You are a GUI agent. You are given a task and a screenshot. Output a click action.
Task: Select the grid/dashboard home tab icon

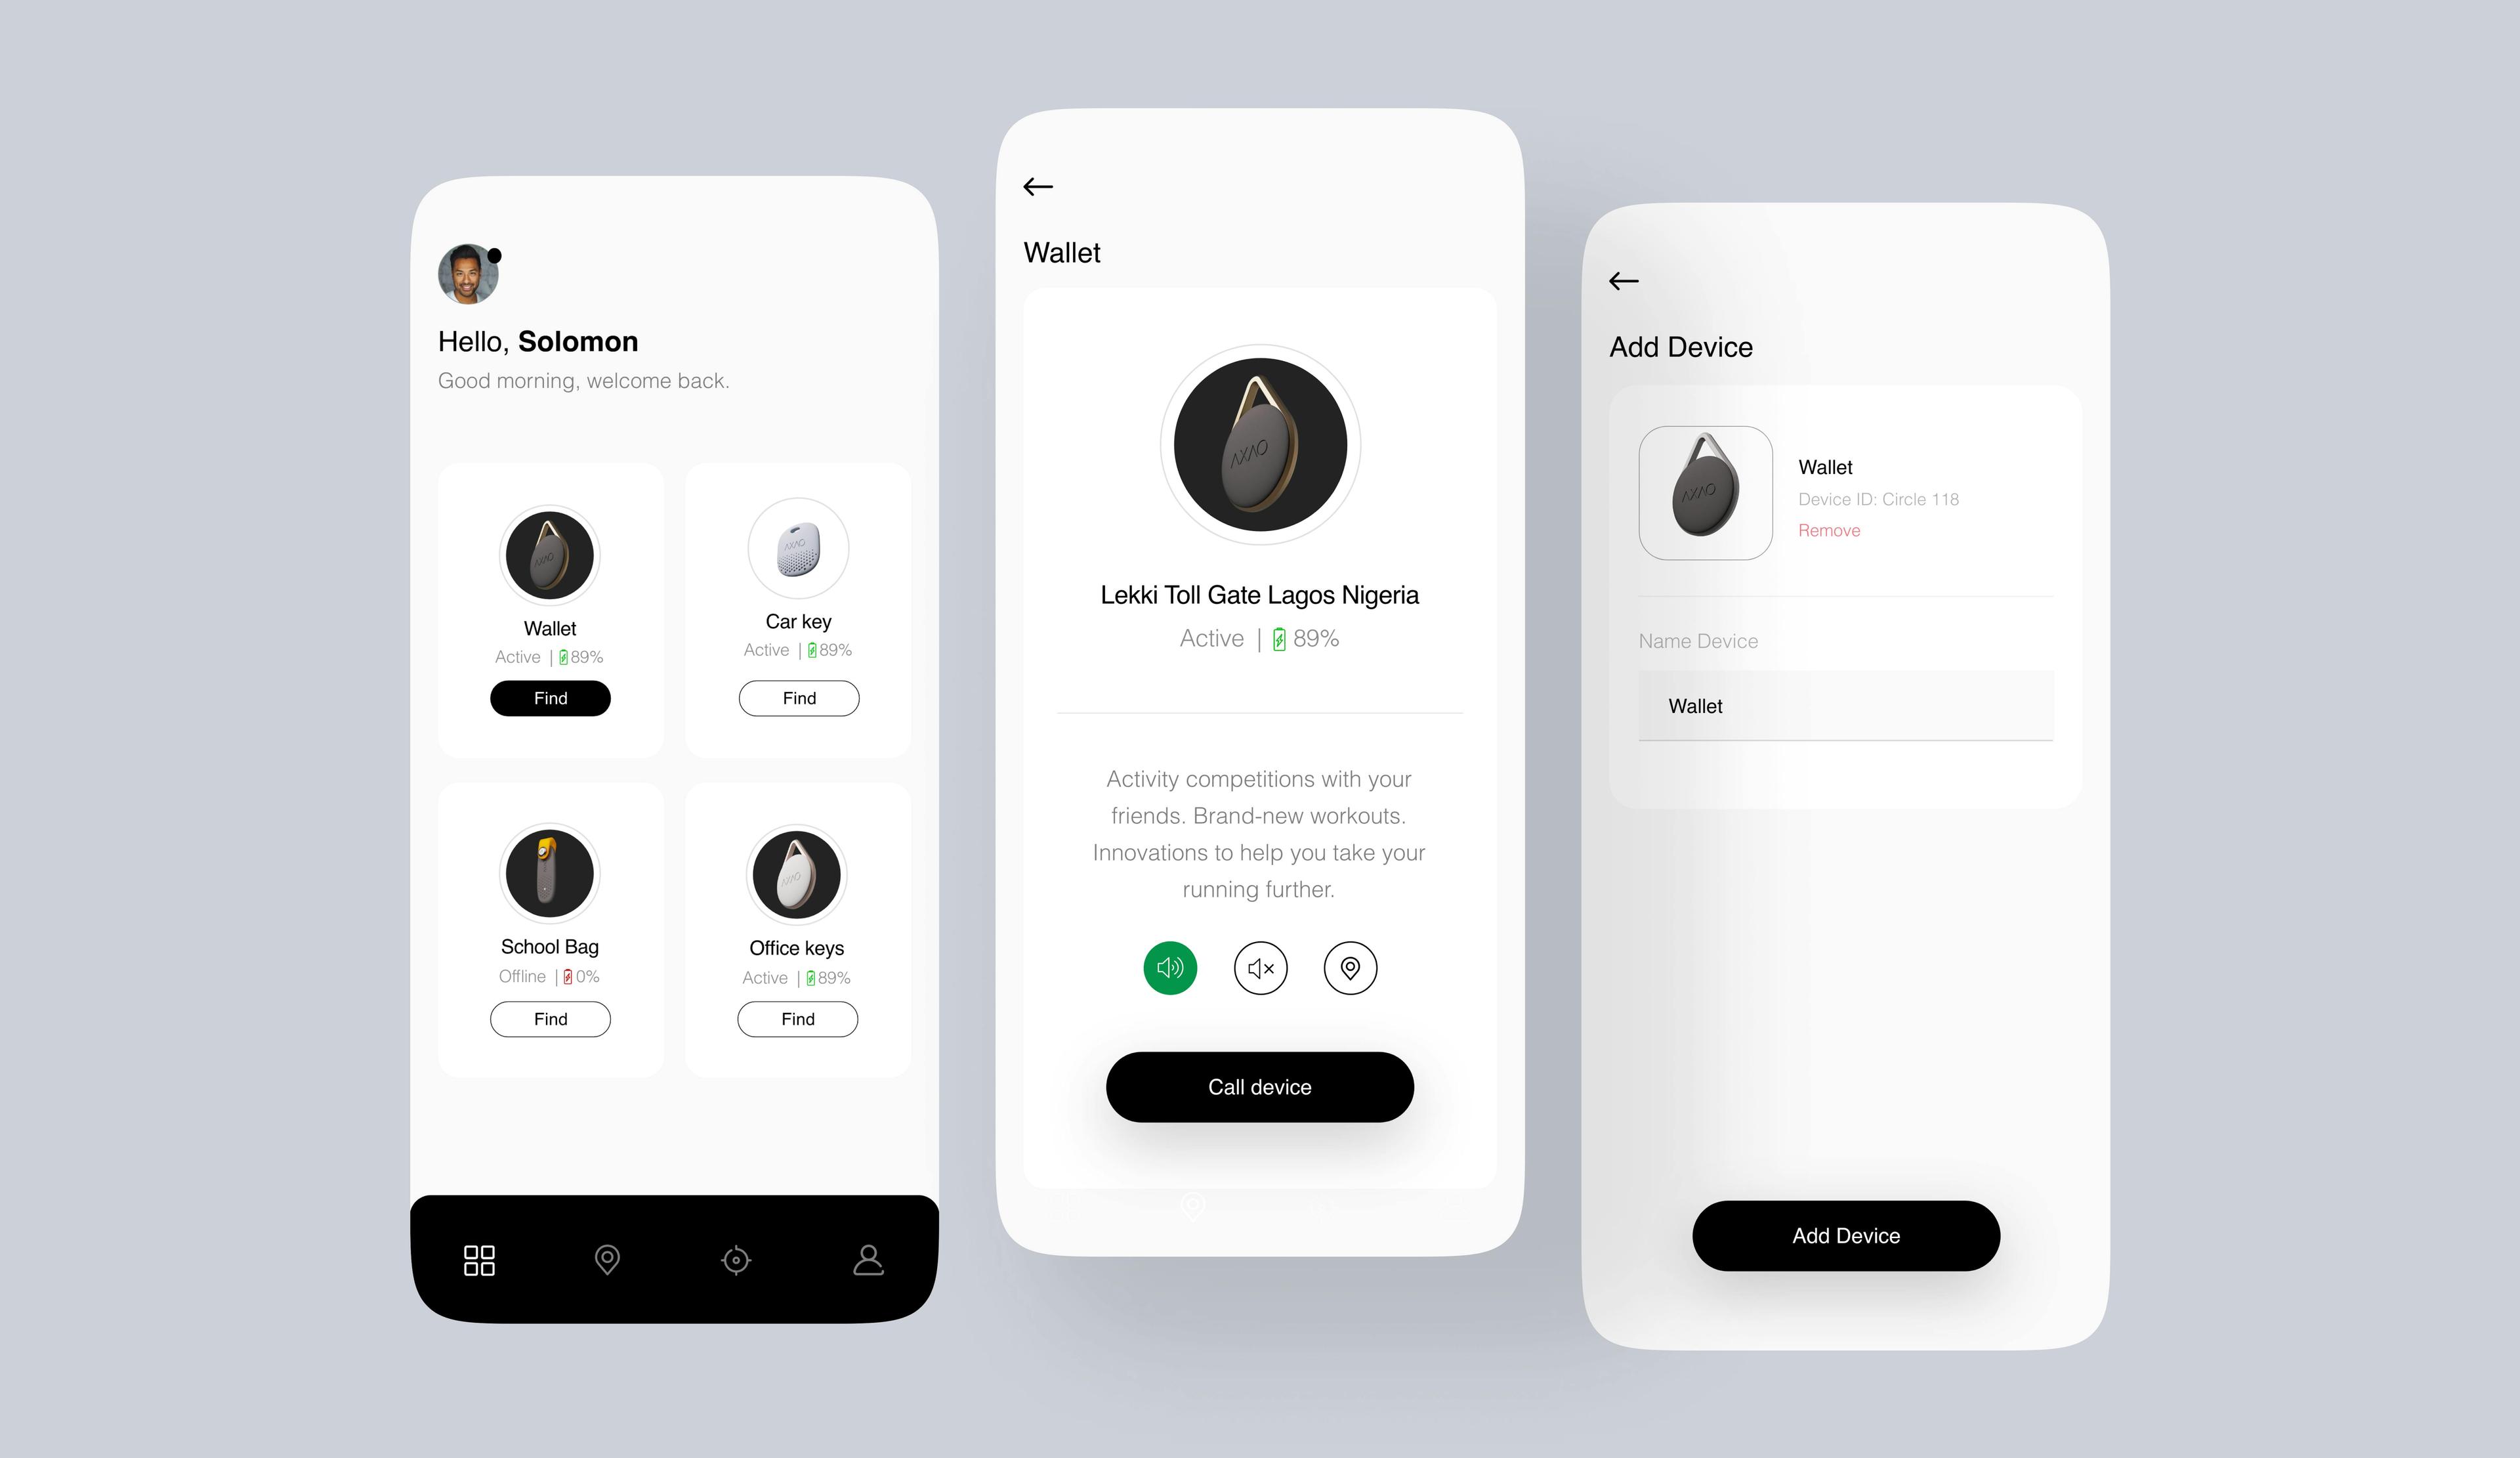(477, 1258)
